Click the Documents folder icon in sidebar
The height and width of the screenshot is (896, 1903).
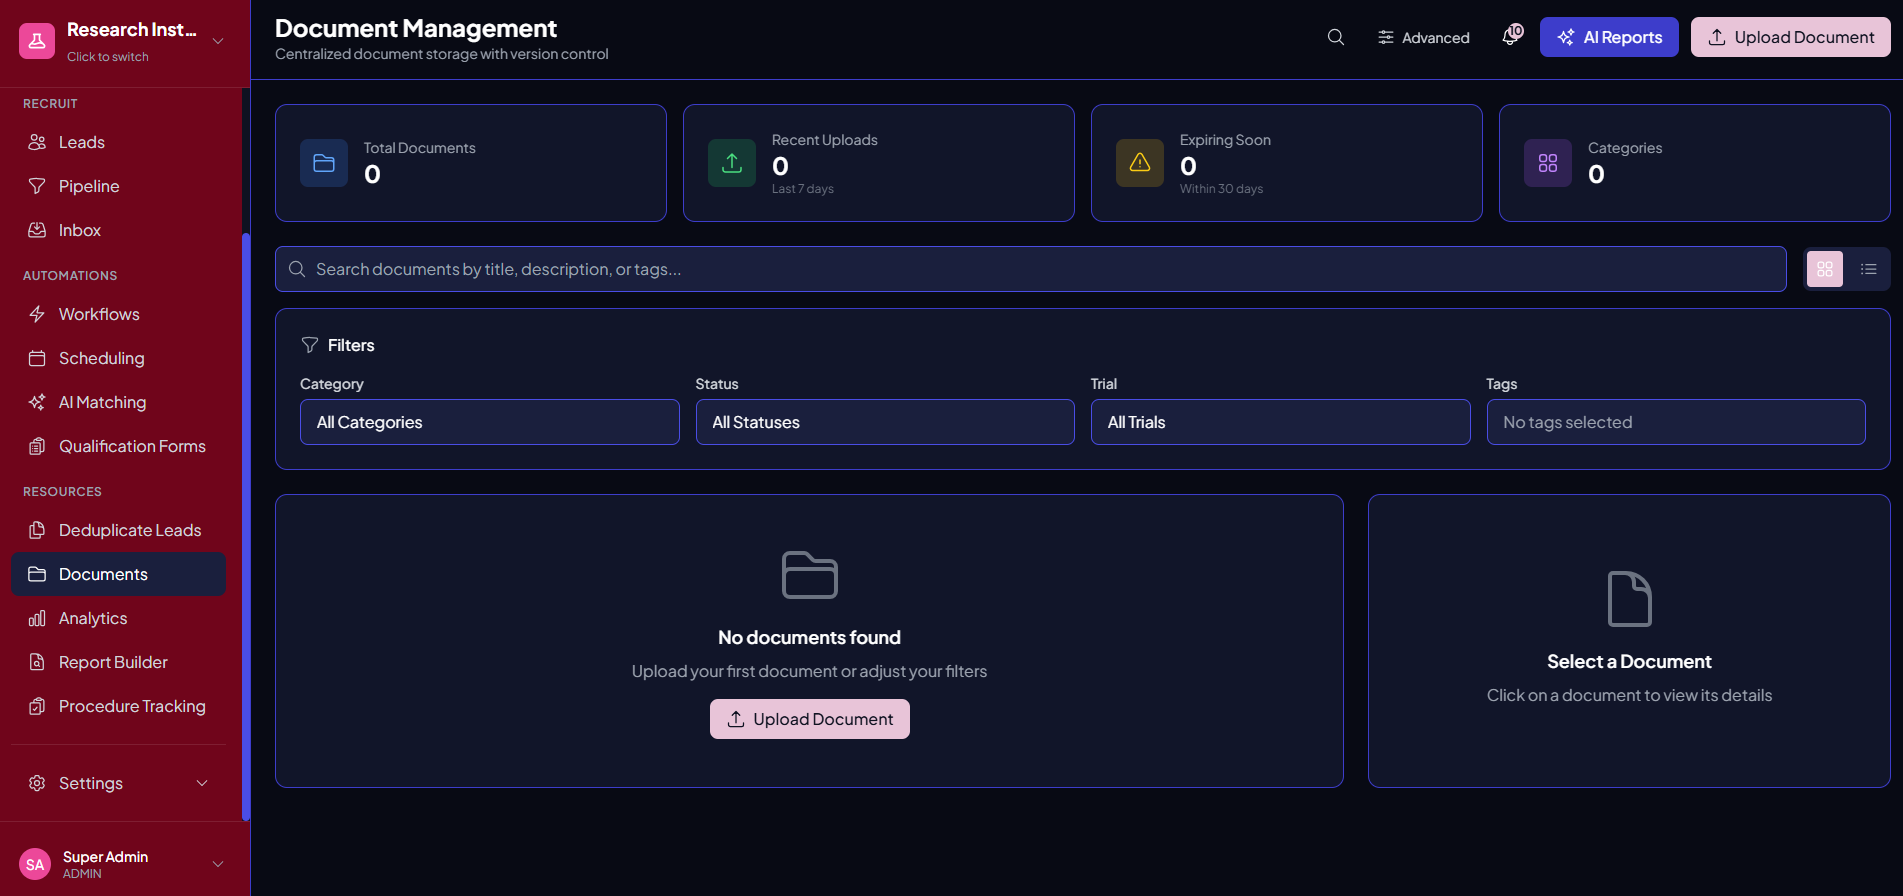(37, 574)
